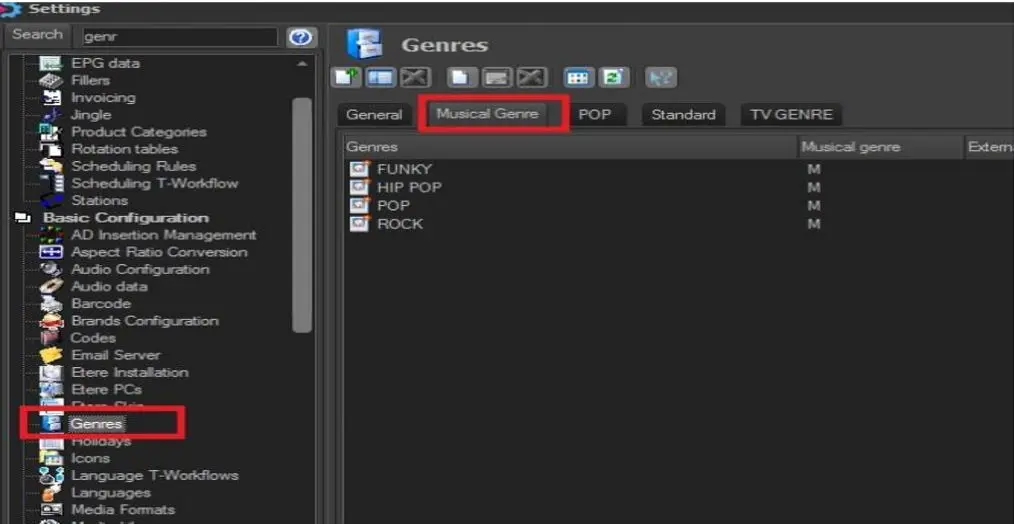Open the Standard tab
Image resolution: width=1014 pixels, height=524 pixels.
(x=683, y=115)
